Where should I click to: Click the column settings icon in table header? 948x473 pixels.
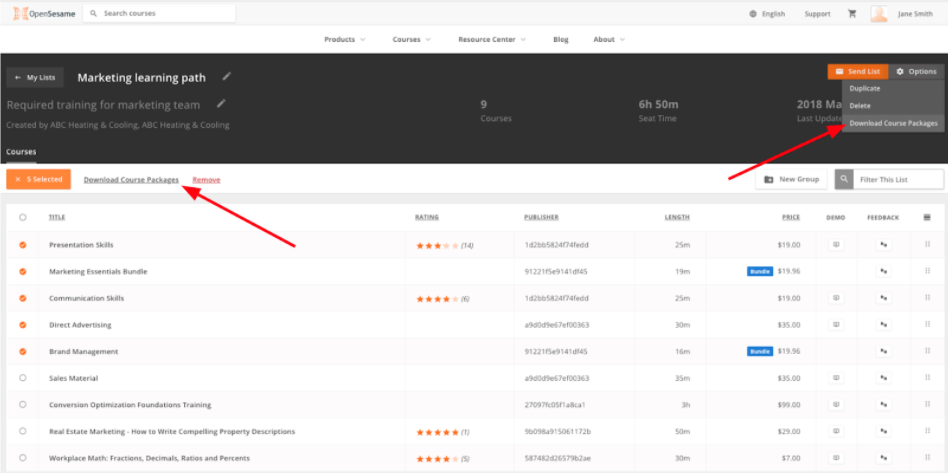927,217
